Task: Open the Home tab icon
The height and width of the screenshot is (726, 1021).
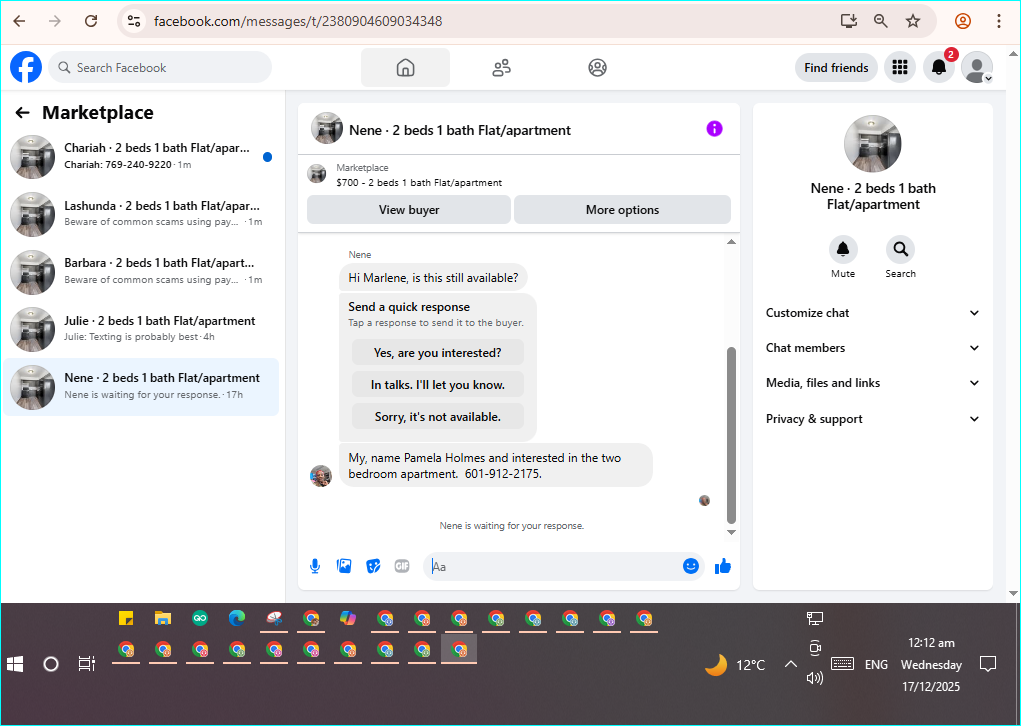Action: point(405,67)
